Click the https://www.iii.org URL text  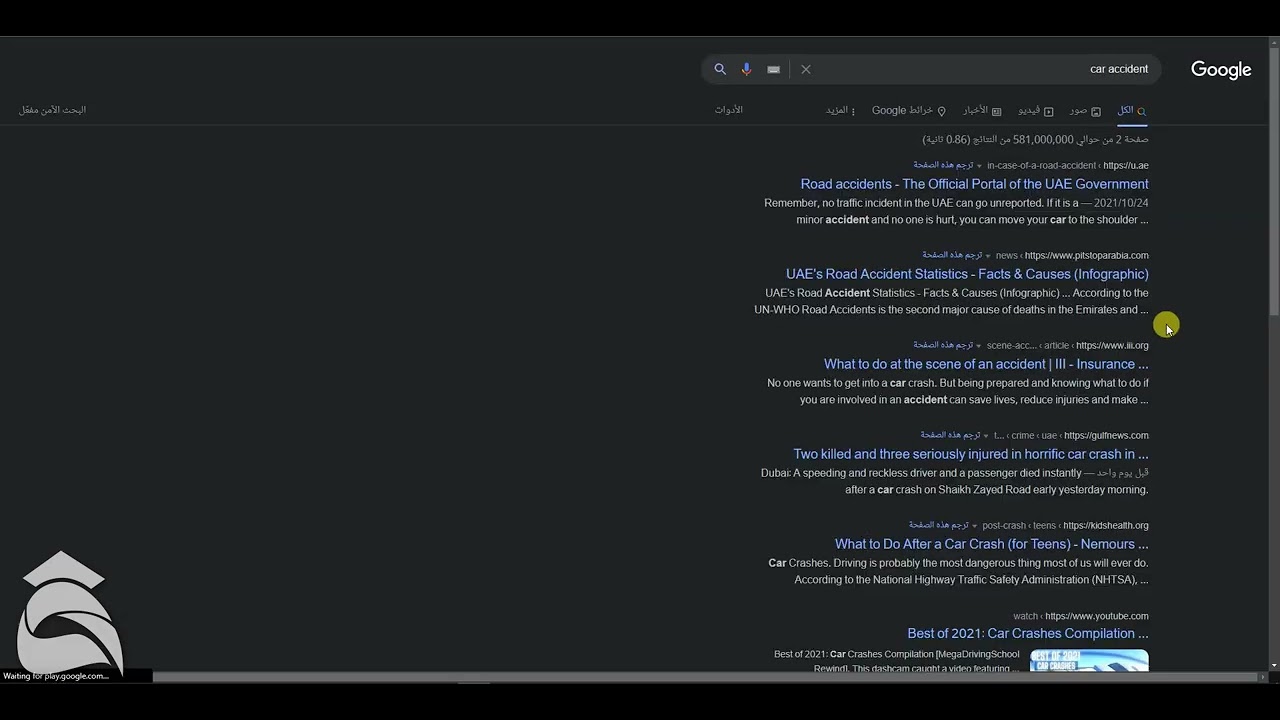1112,346
